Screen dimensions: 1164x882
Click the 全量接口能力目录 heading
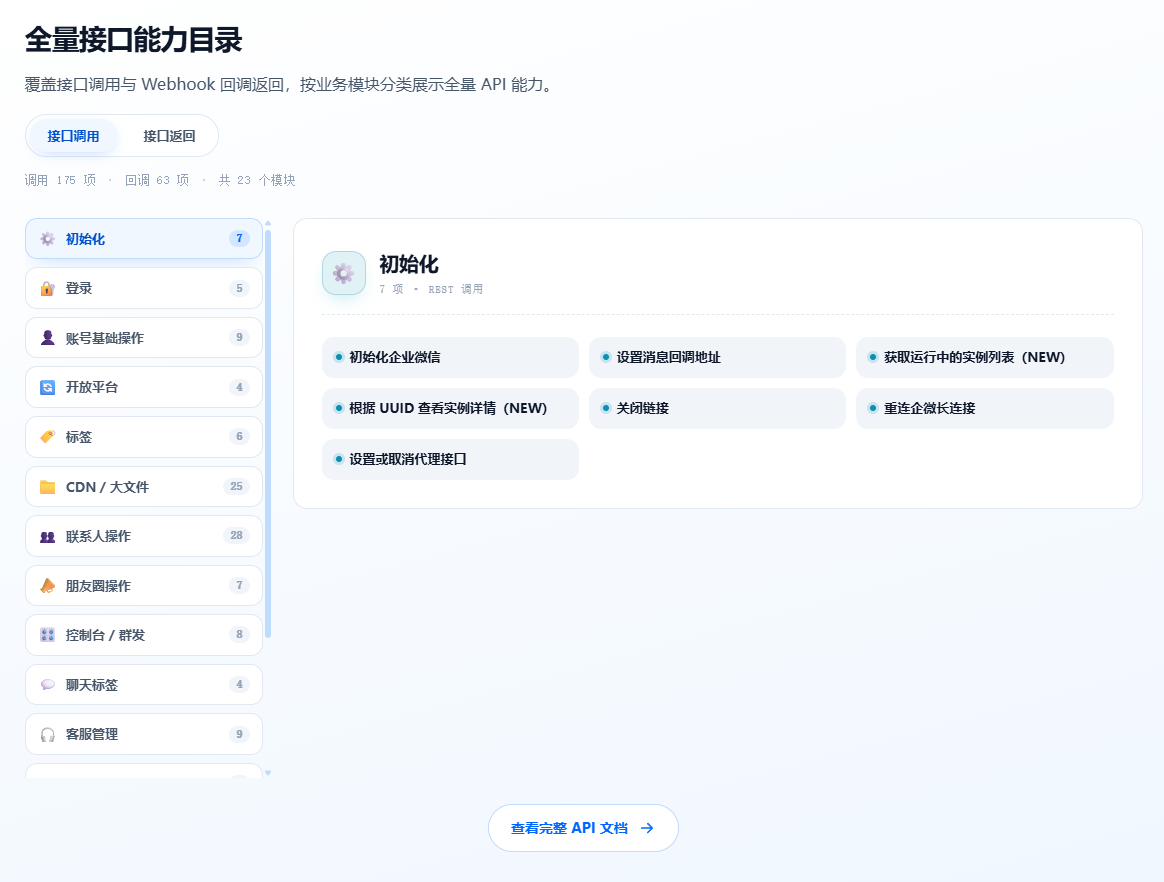(134, 39)
